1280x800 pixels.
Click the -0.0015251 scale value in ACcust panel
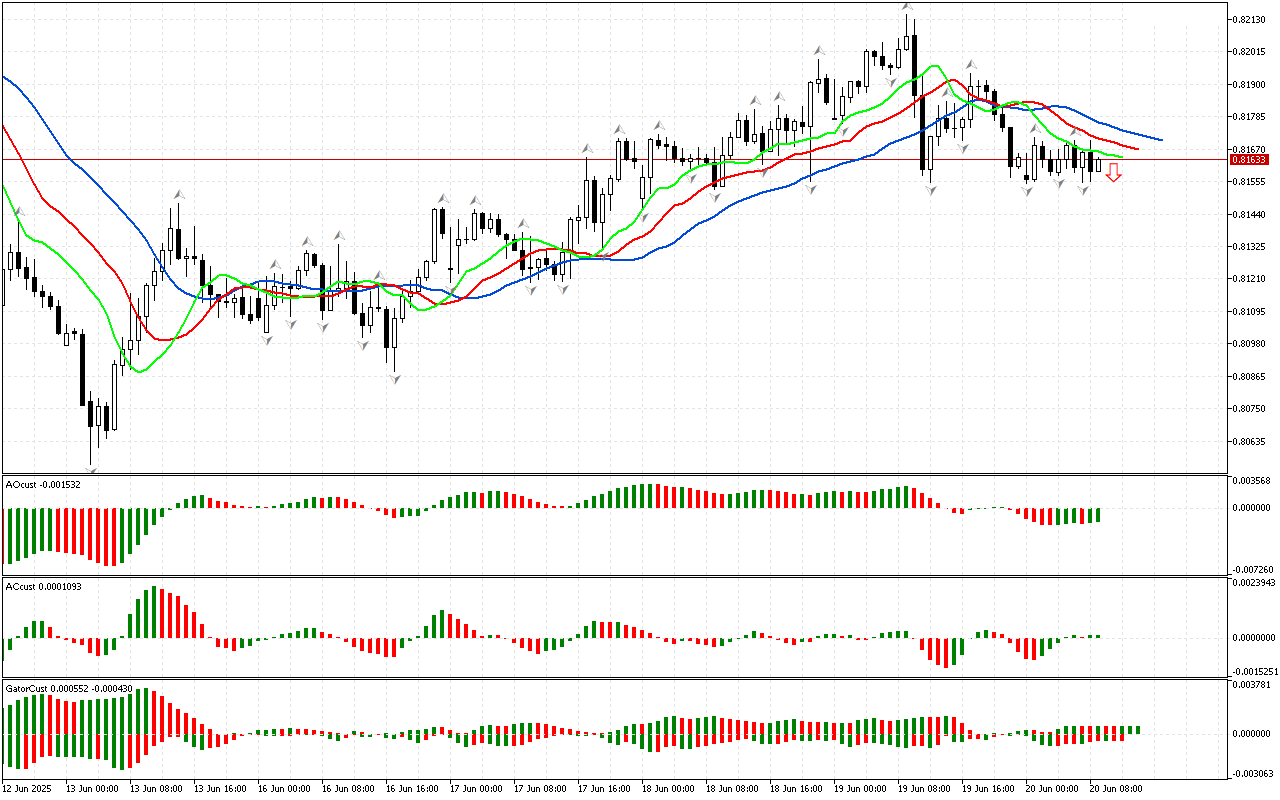click(x=1252, y=671)
